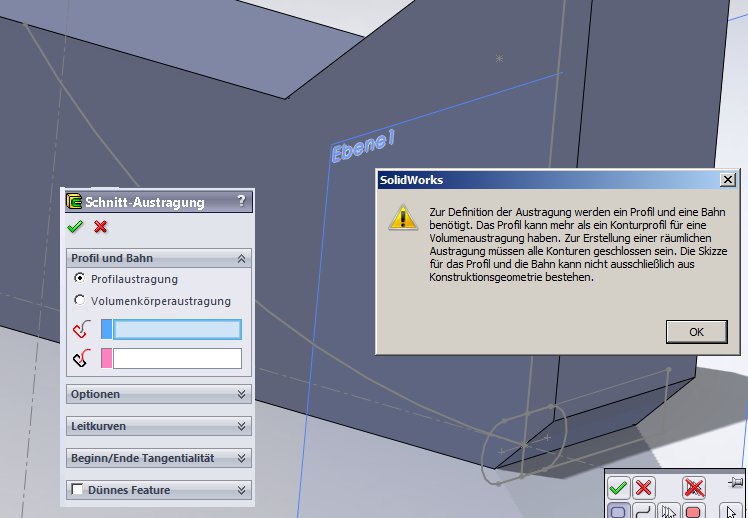748x518 pixels.
Task: Expand the Beginn/Ende Tangentialität section
Action: pyautogui.click(x=241, y=458)
